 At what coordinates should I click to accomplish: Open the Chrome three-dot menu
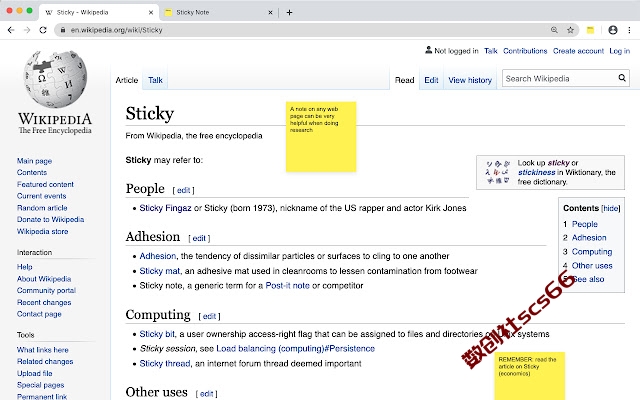(629, 30)
